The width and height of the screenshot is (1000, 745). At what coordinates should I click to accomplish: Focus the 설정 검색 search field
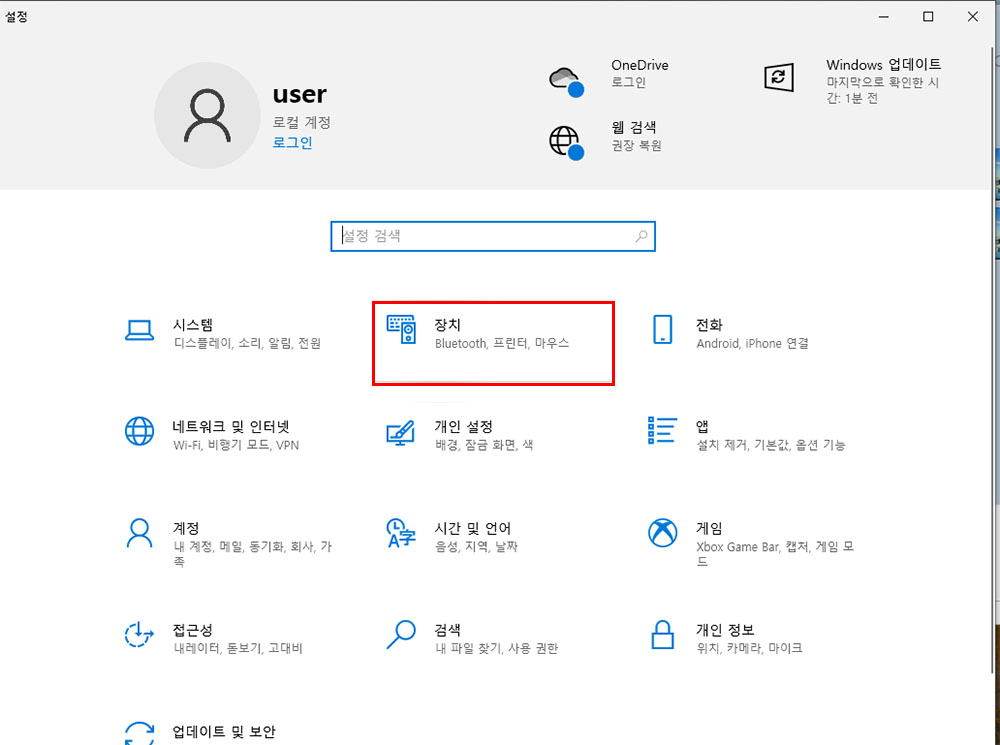[x=493, y=236]
